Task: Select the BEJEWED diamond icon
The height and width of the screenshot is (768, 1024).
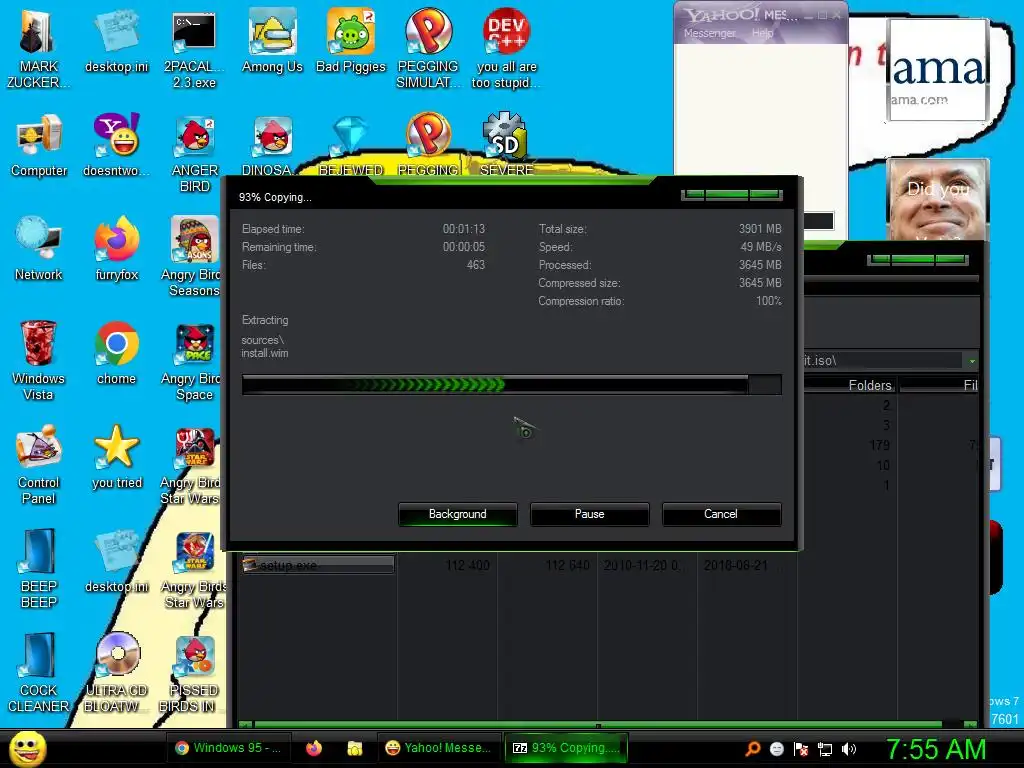Action: click(x=351, y=145)
